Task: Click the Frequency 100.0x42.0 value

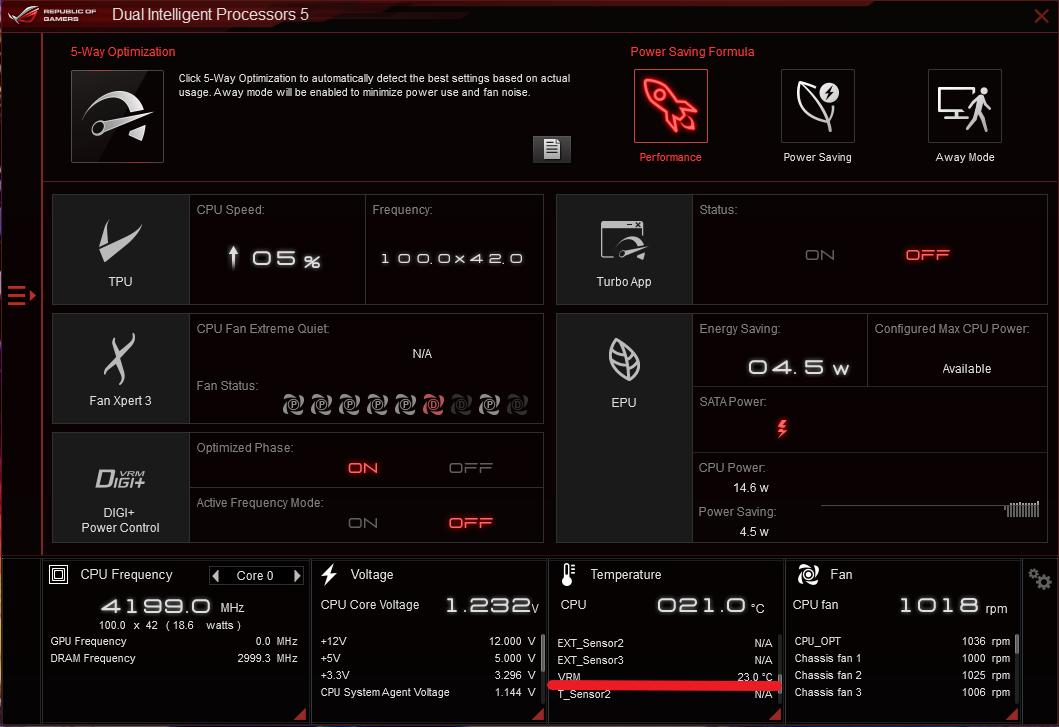Action: coord(452,259)
